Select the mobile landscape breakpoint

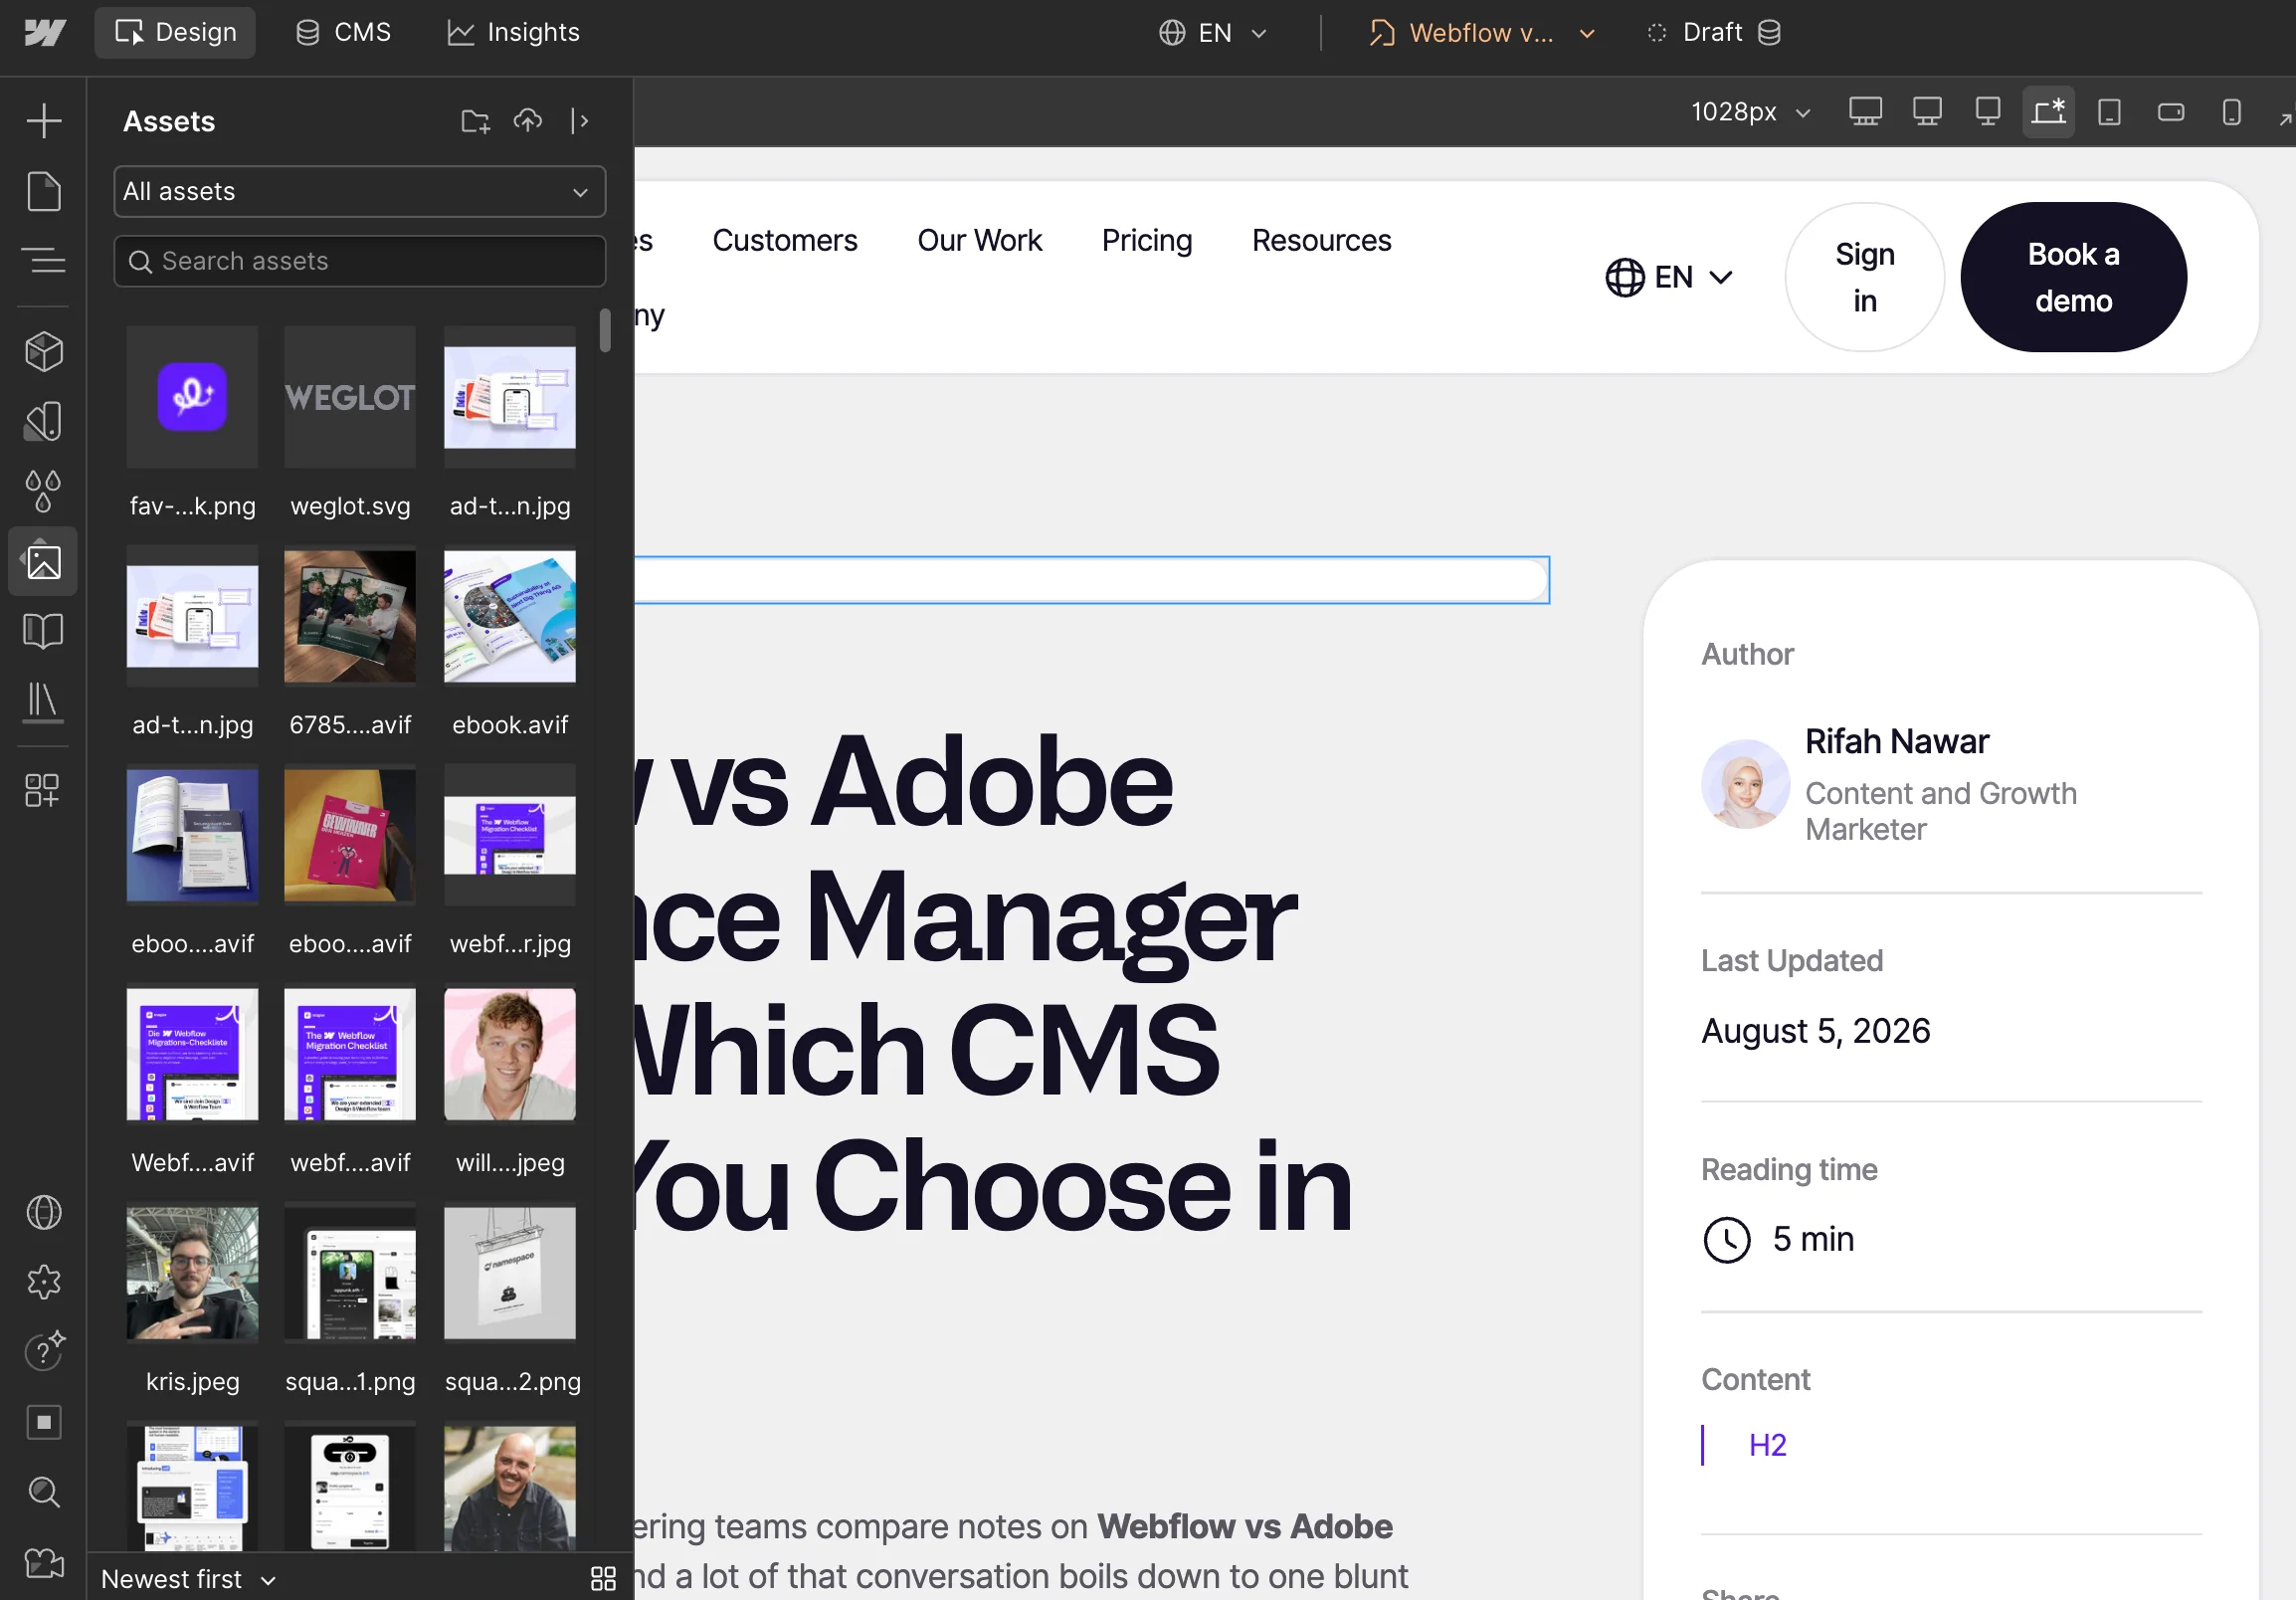point(2170,112)
